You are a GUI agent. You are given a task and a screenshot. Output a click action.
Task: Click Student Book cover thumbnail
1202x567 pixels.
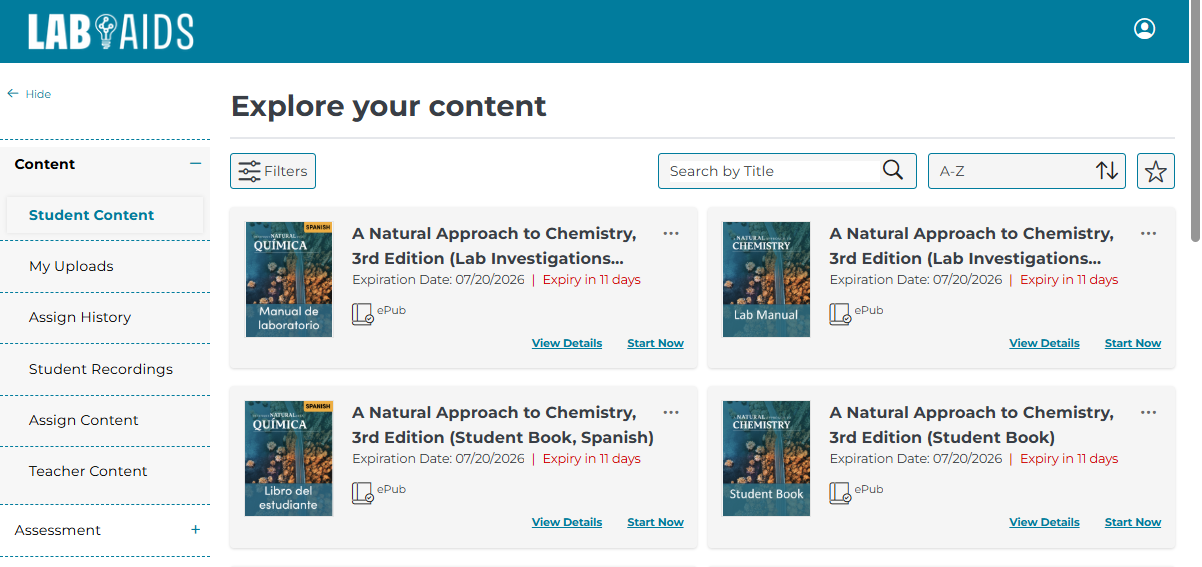pyautogui.click(x=767, y=458)
